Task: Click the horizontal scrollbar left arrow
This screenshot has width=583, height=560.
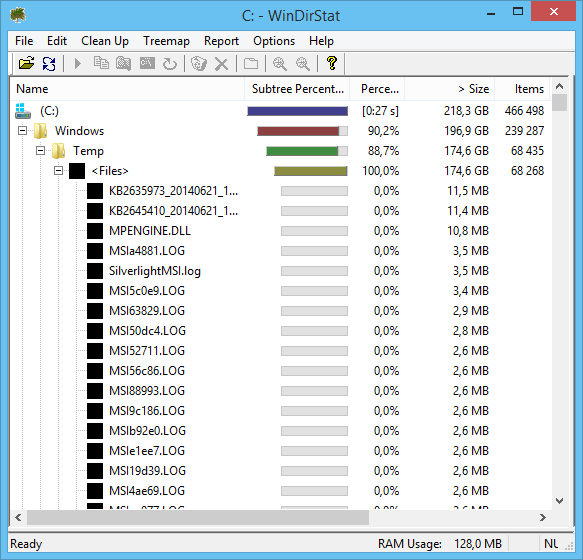Action: pyautogui.click(x=18, y=517)
